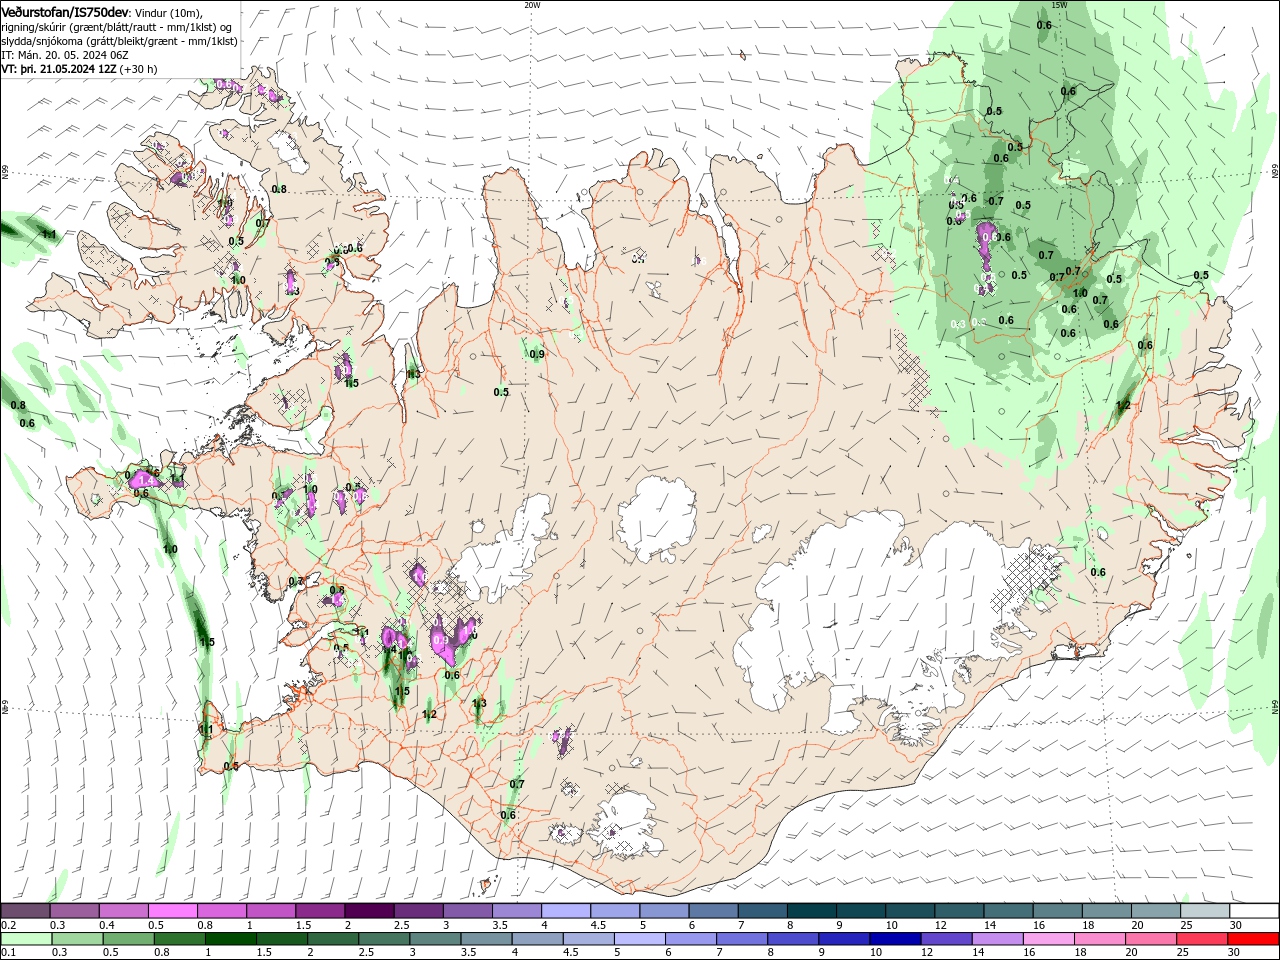Pick the lower-row green swatch starting at 0.5
The width and height of the screenshot is (1280, 960).
click(x=128, y=939)
